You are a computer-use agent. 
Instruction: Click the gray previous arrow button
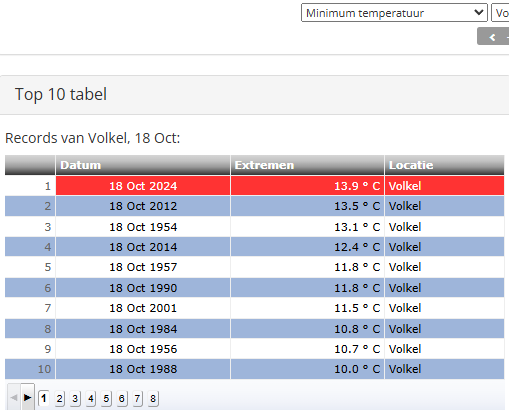tap(493, 37)
